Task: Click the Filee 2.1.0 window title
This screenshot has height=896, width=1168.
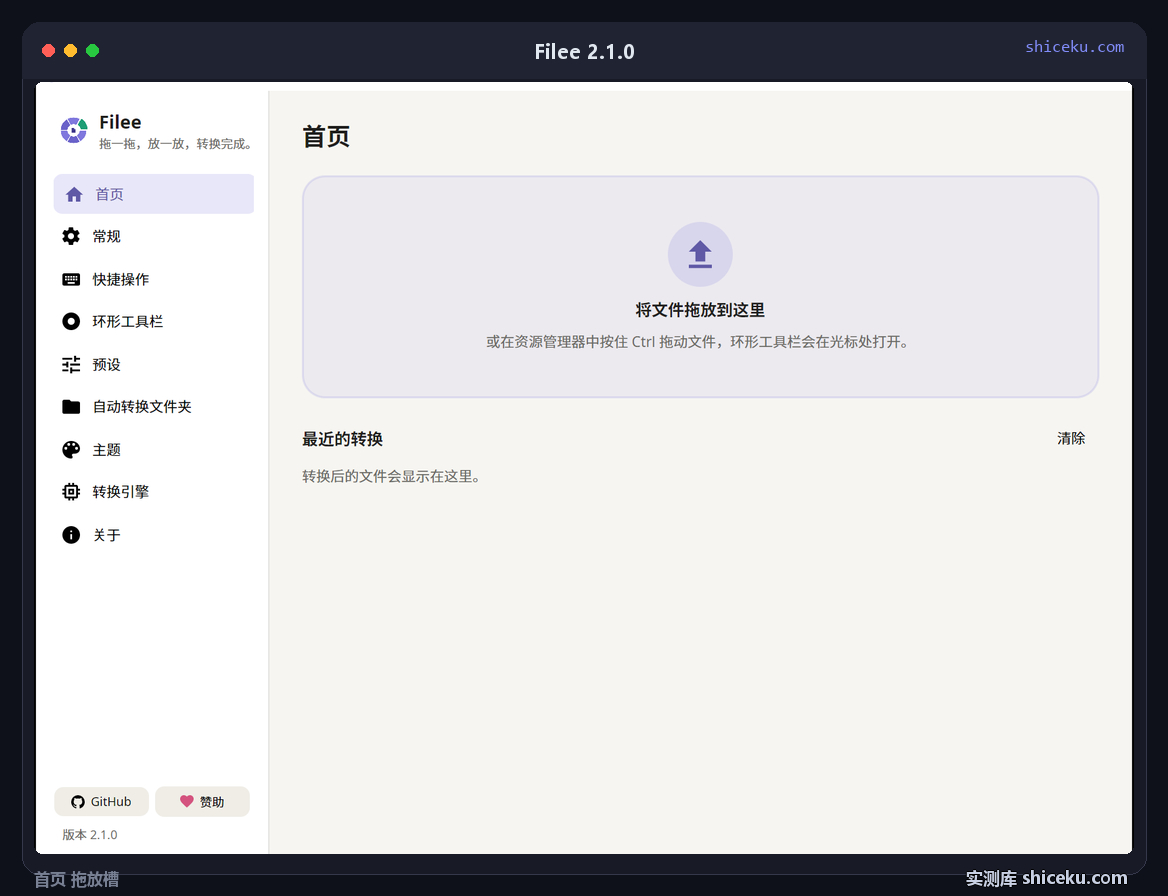Action: pos(584,51)
